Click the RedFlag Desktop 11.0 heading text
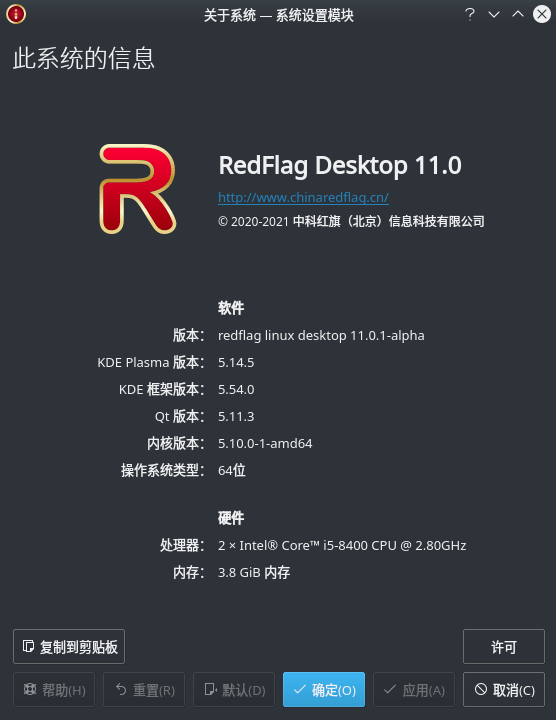 (340, 165)
